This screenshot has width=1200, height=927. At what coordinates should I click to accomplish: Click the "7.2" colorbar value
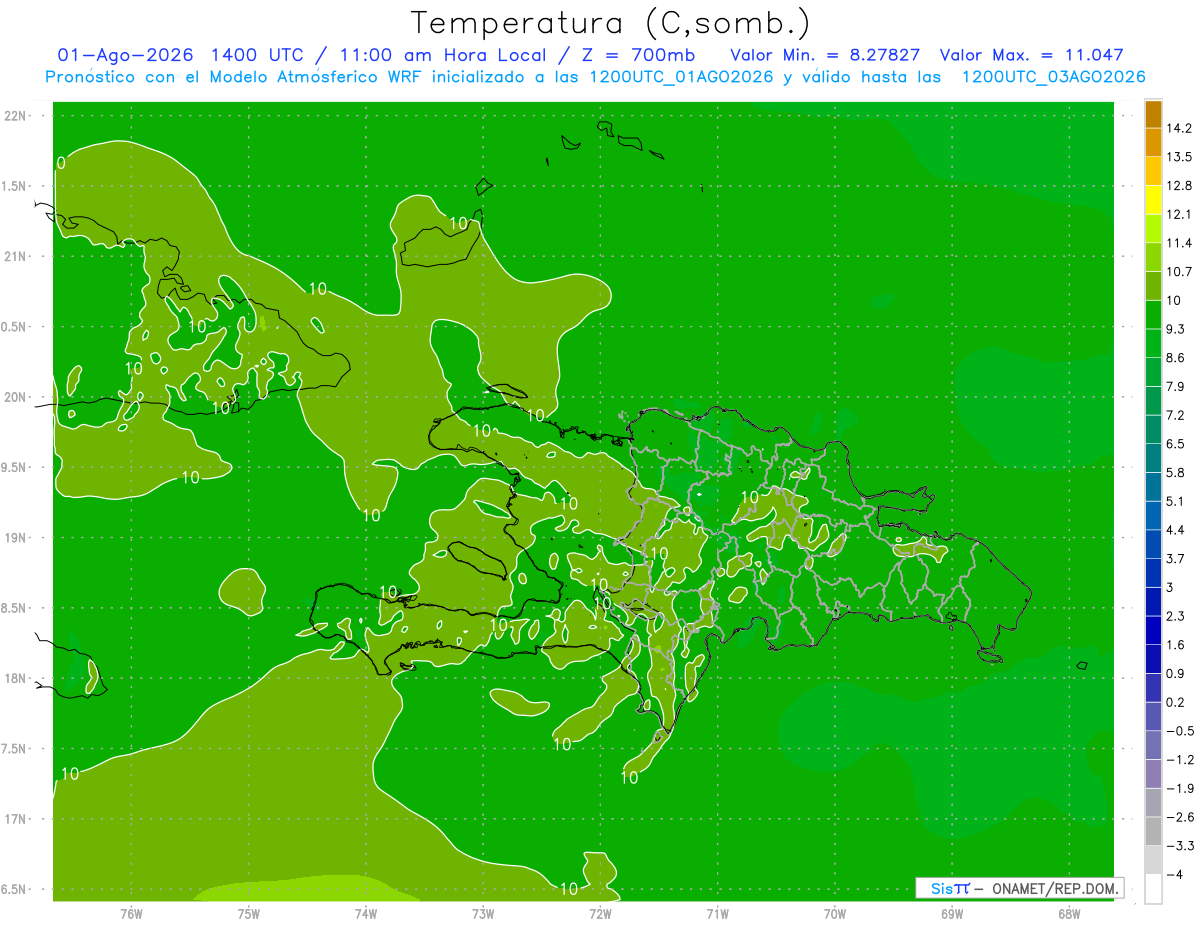point(1176,415)
